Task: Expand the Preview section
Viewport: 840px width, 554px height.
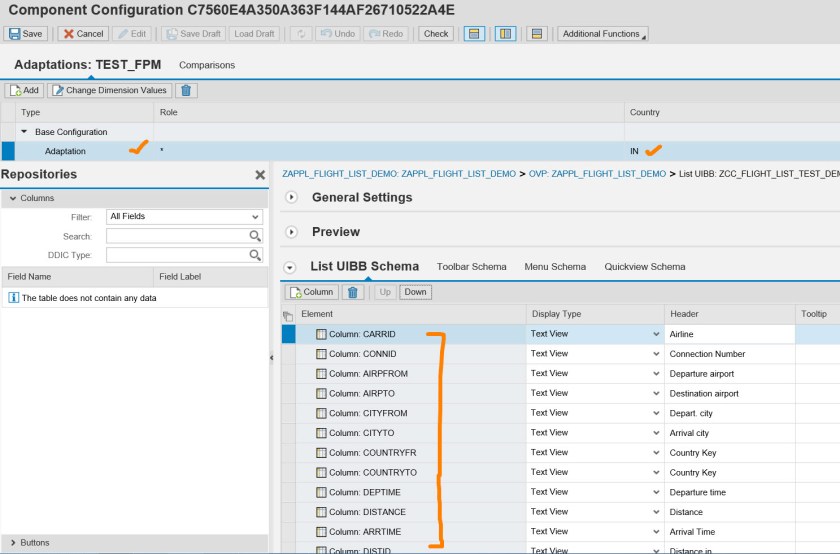Action: click(x=292, y=232)
